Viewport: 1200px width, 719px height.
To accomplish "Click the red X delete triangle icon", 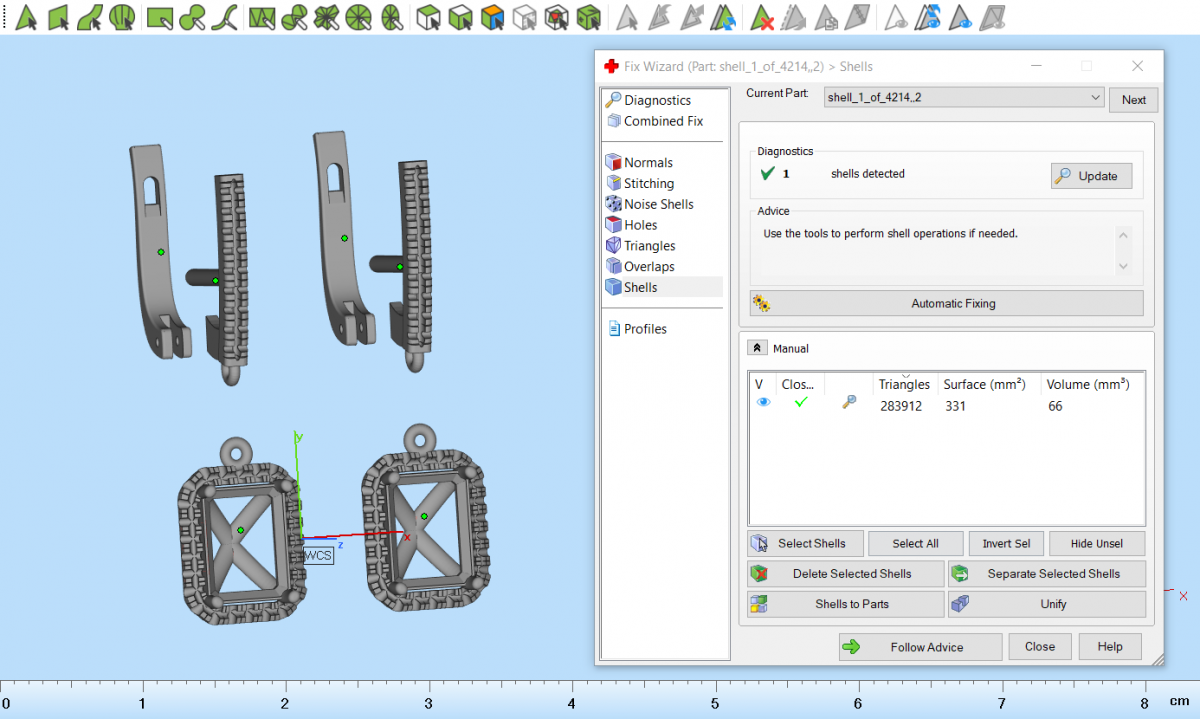I will pos(762,17).
